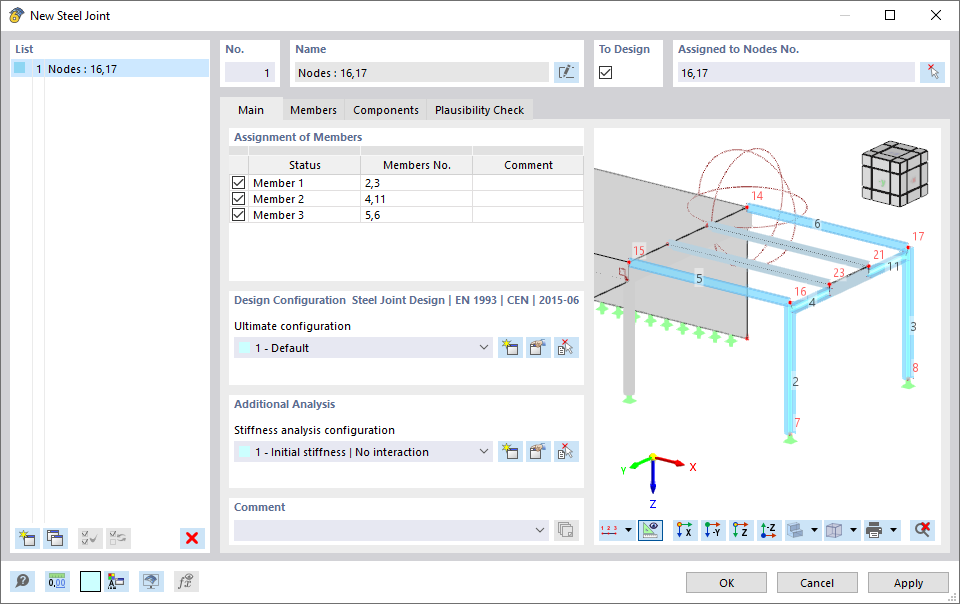Open the formula fx icon
Image resolution: width=960 pixels, height=604 pixels.
(x=186, y=581)
